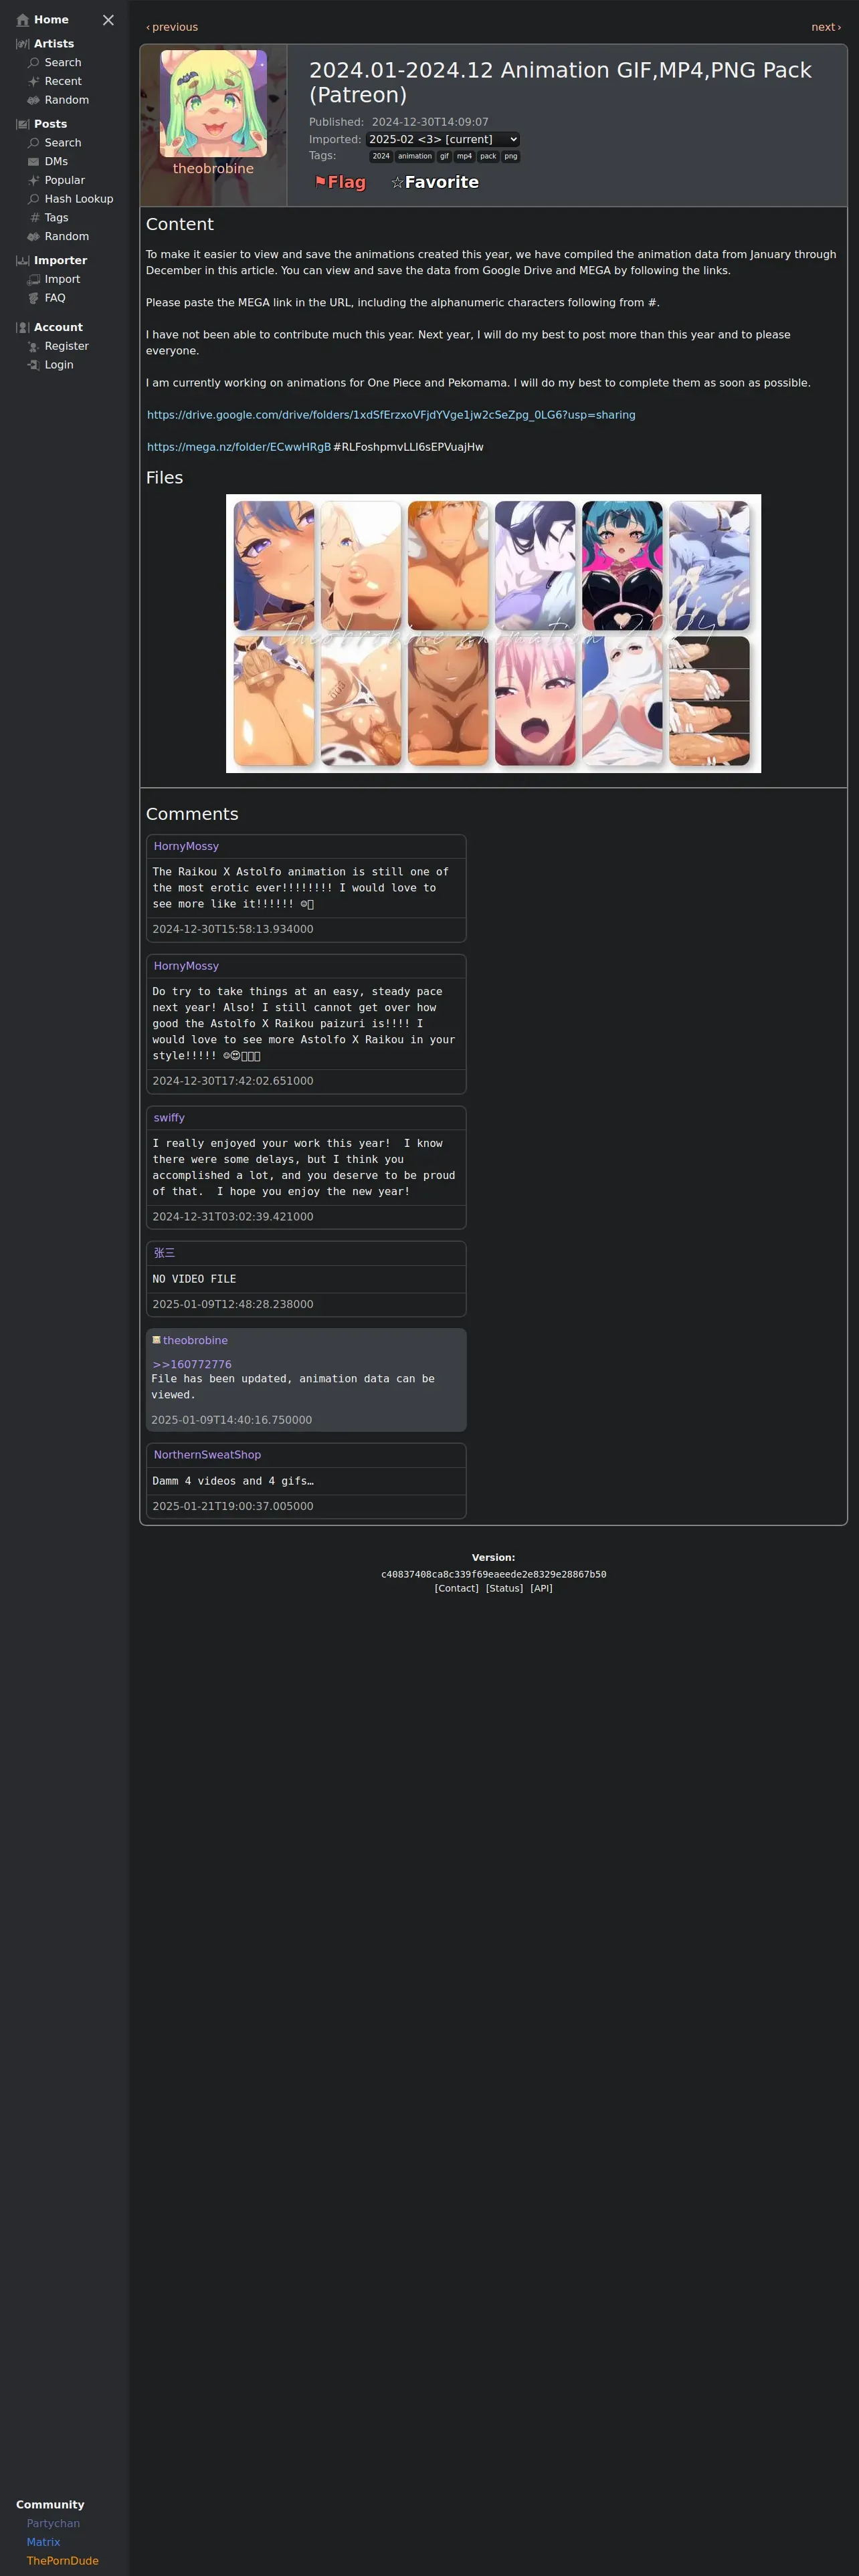Go to next post
Image resolution: width=859 pixels, height=2576 pixels.
[826, 27]
